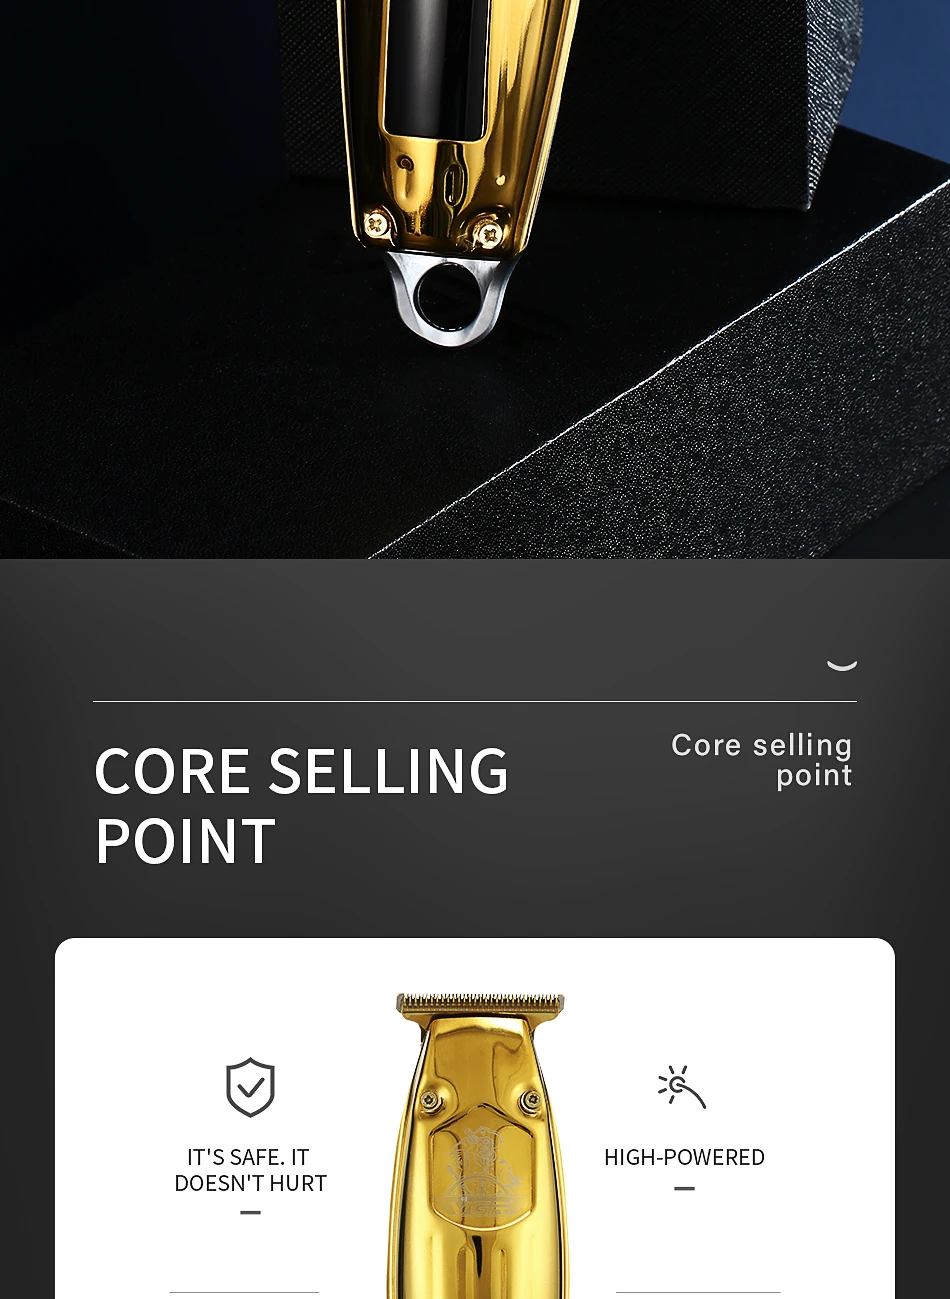This screenshot has width=950, height=1299.
Task: Click the small curved smile icon
Action: click(842, 665)
